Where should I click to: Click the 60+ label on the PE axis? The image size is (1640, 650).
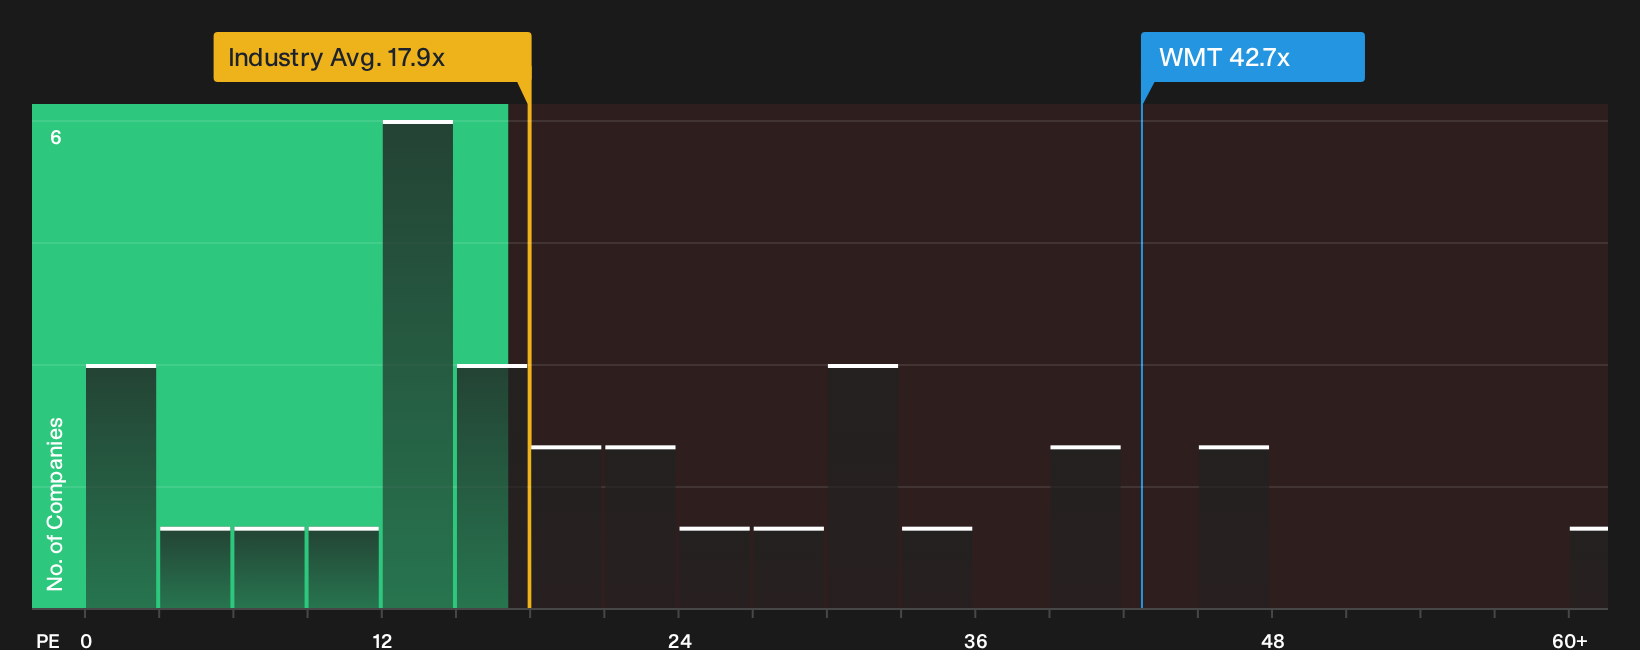point(1570,640)
